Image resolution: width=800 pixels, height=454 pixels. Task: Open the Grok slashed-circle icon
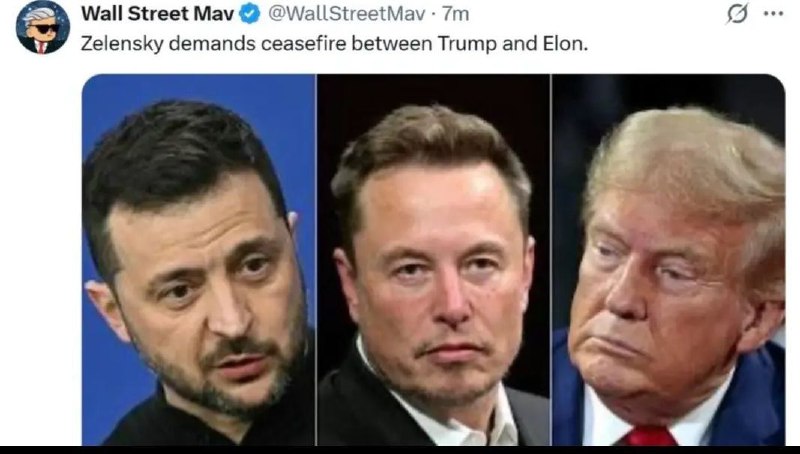point(737,14)
